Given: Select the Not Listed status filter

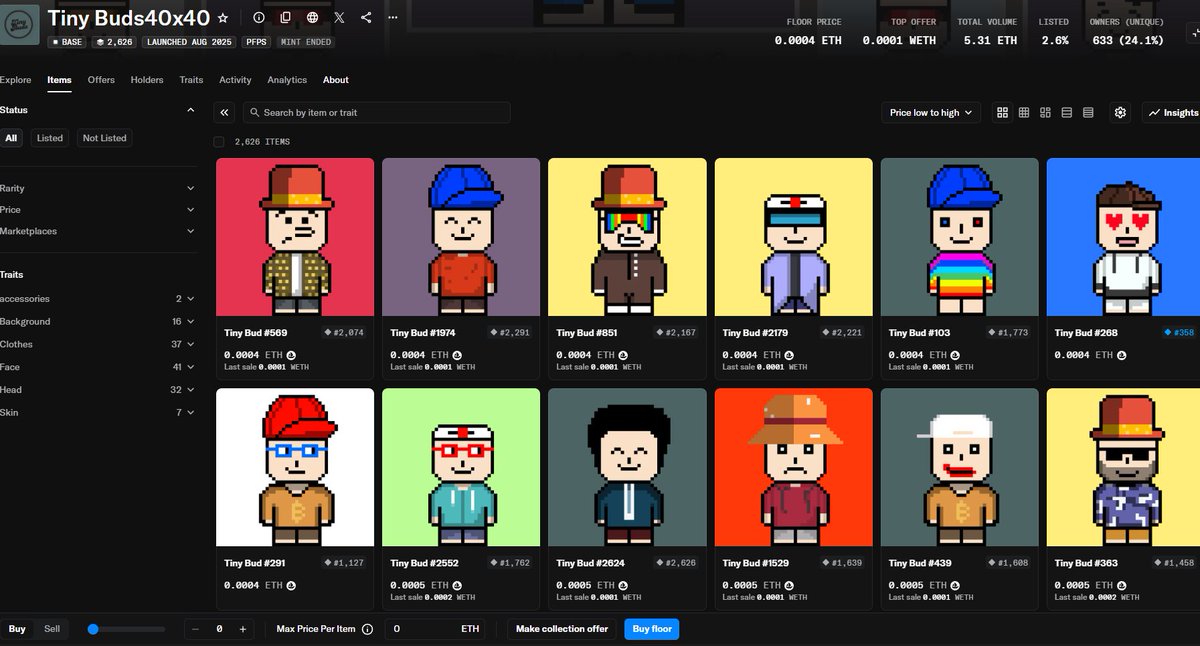Looking at the screenshot, I should click(105, 138).
